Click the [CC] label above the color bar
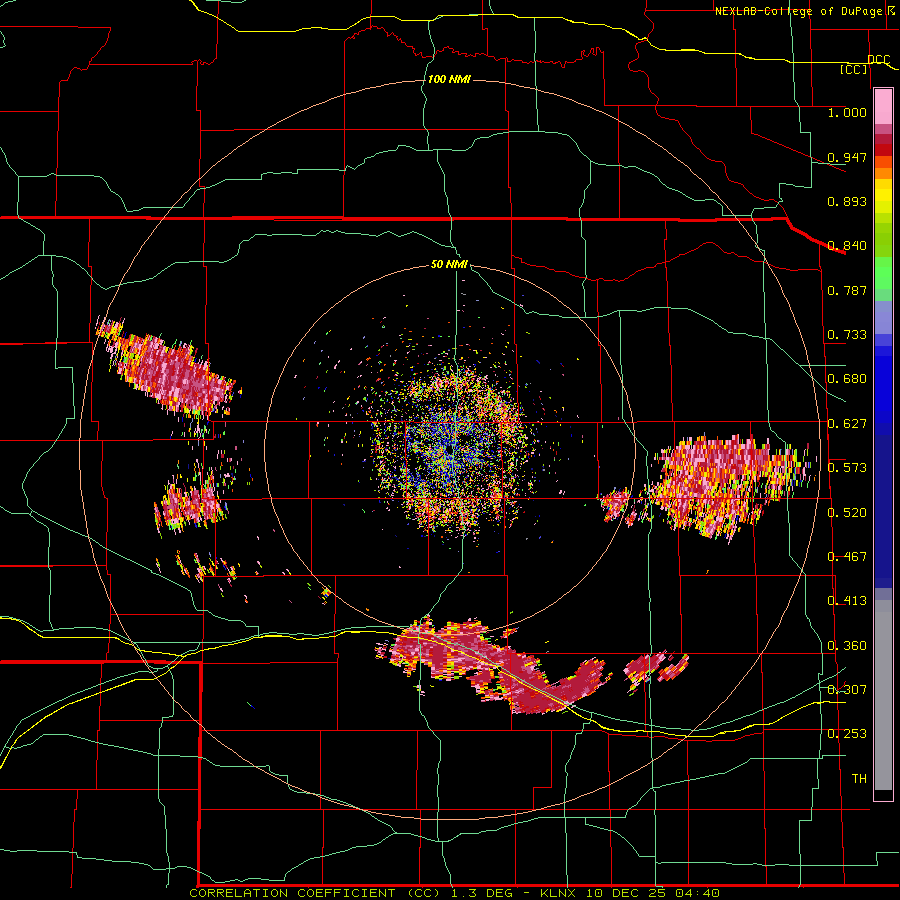 click(x=854, y=69)
